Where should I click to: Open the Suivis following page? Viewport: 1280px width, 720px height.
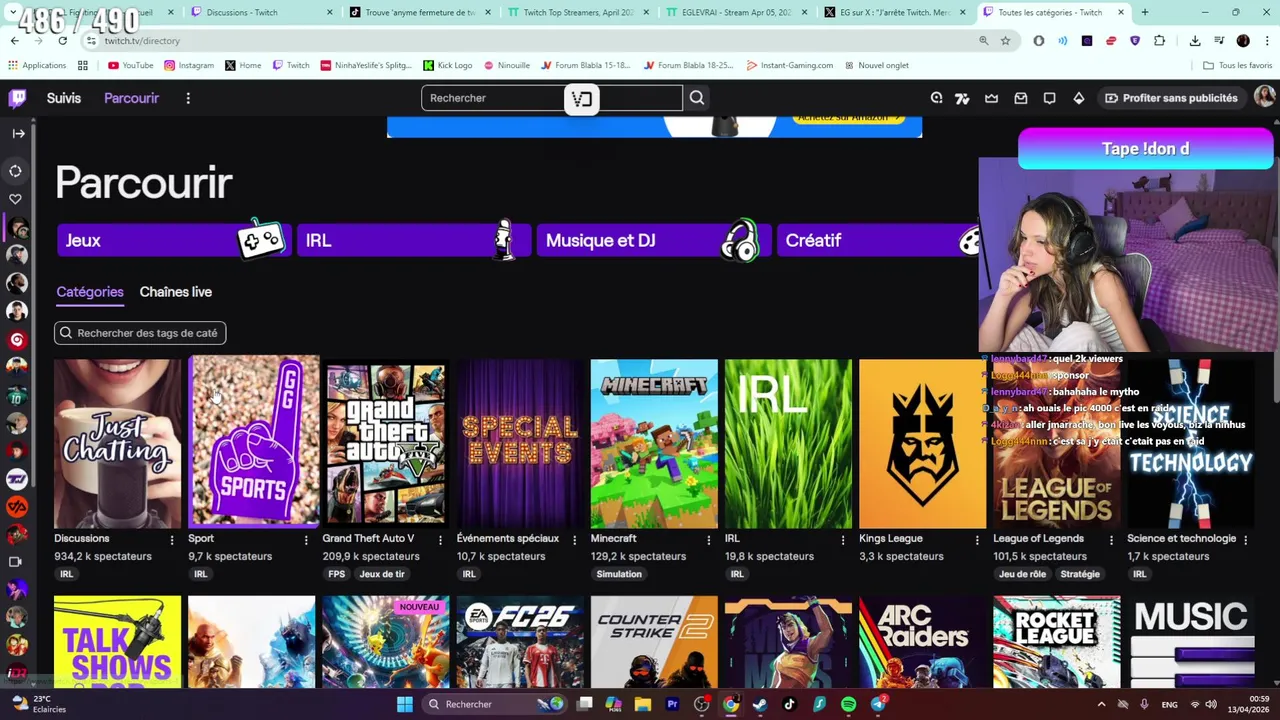click(x=63, y=98)
